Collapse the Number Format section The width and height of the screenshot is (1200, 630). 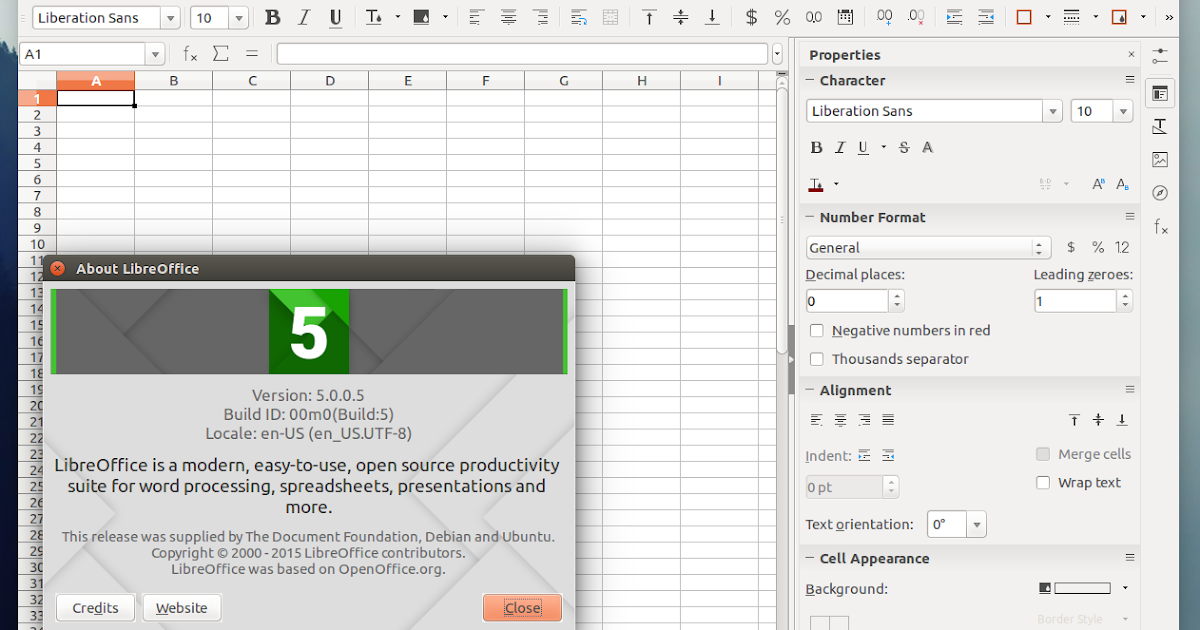tap(811, 218)
